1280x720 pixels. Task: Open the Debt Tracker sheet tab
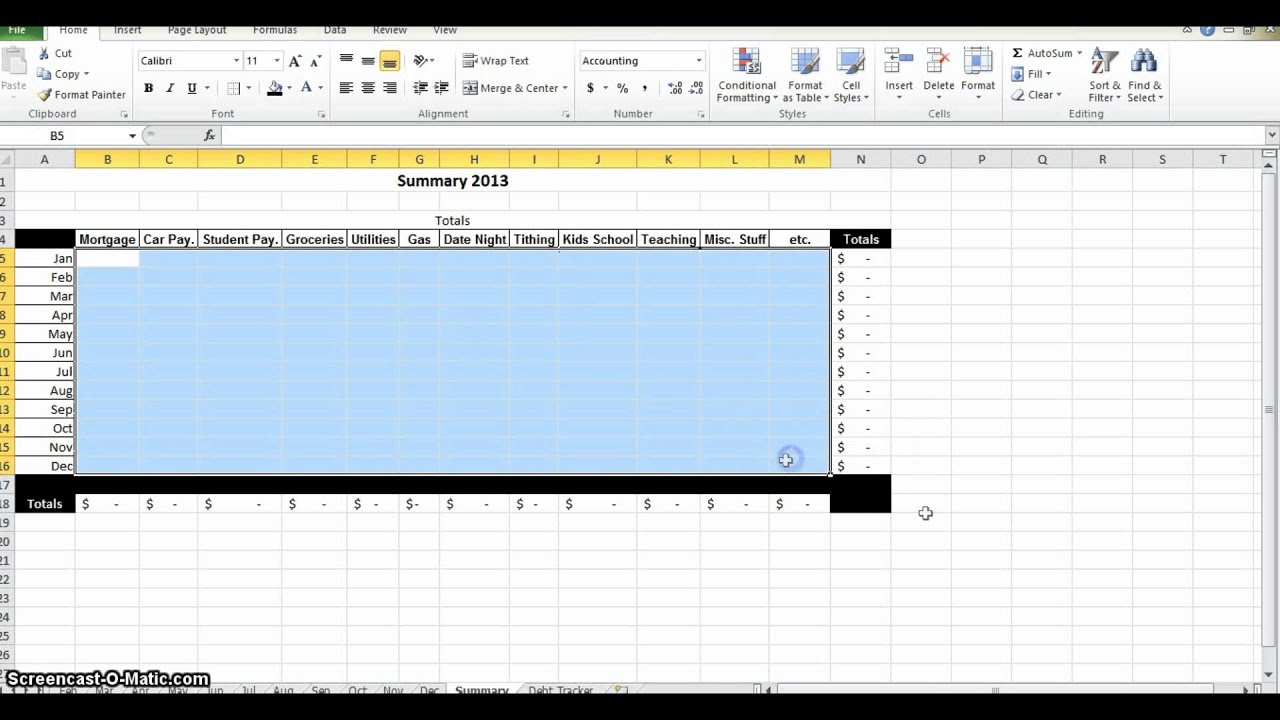(x=560, y=691)
